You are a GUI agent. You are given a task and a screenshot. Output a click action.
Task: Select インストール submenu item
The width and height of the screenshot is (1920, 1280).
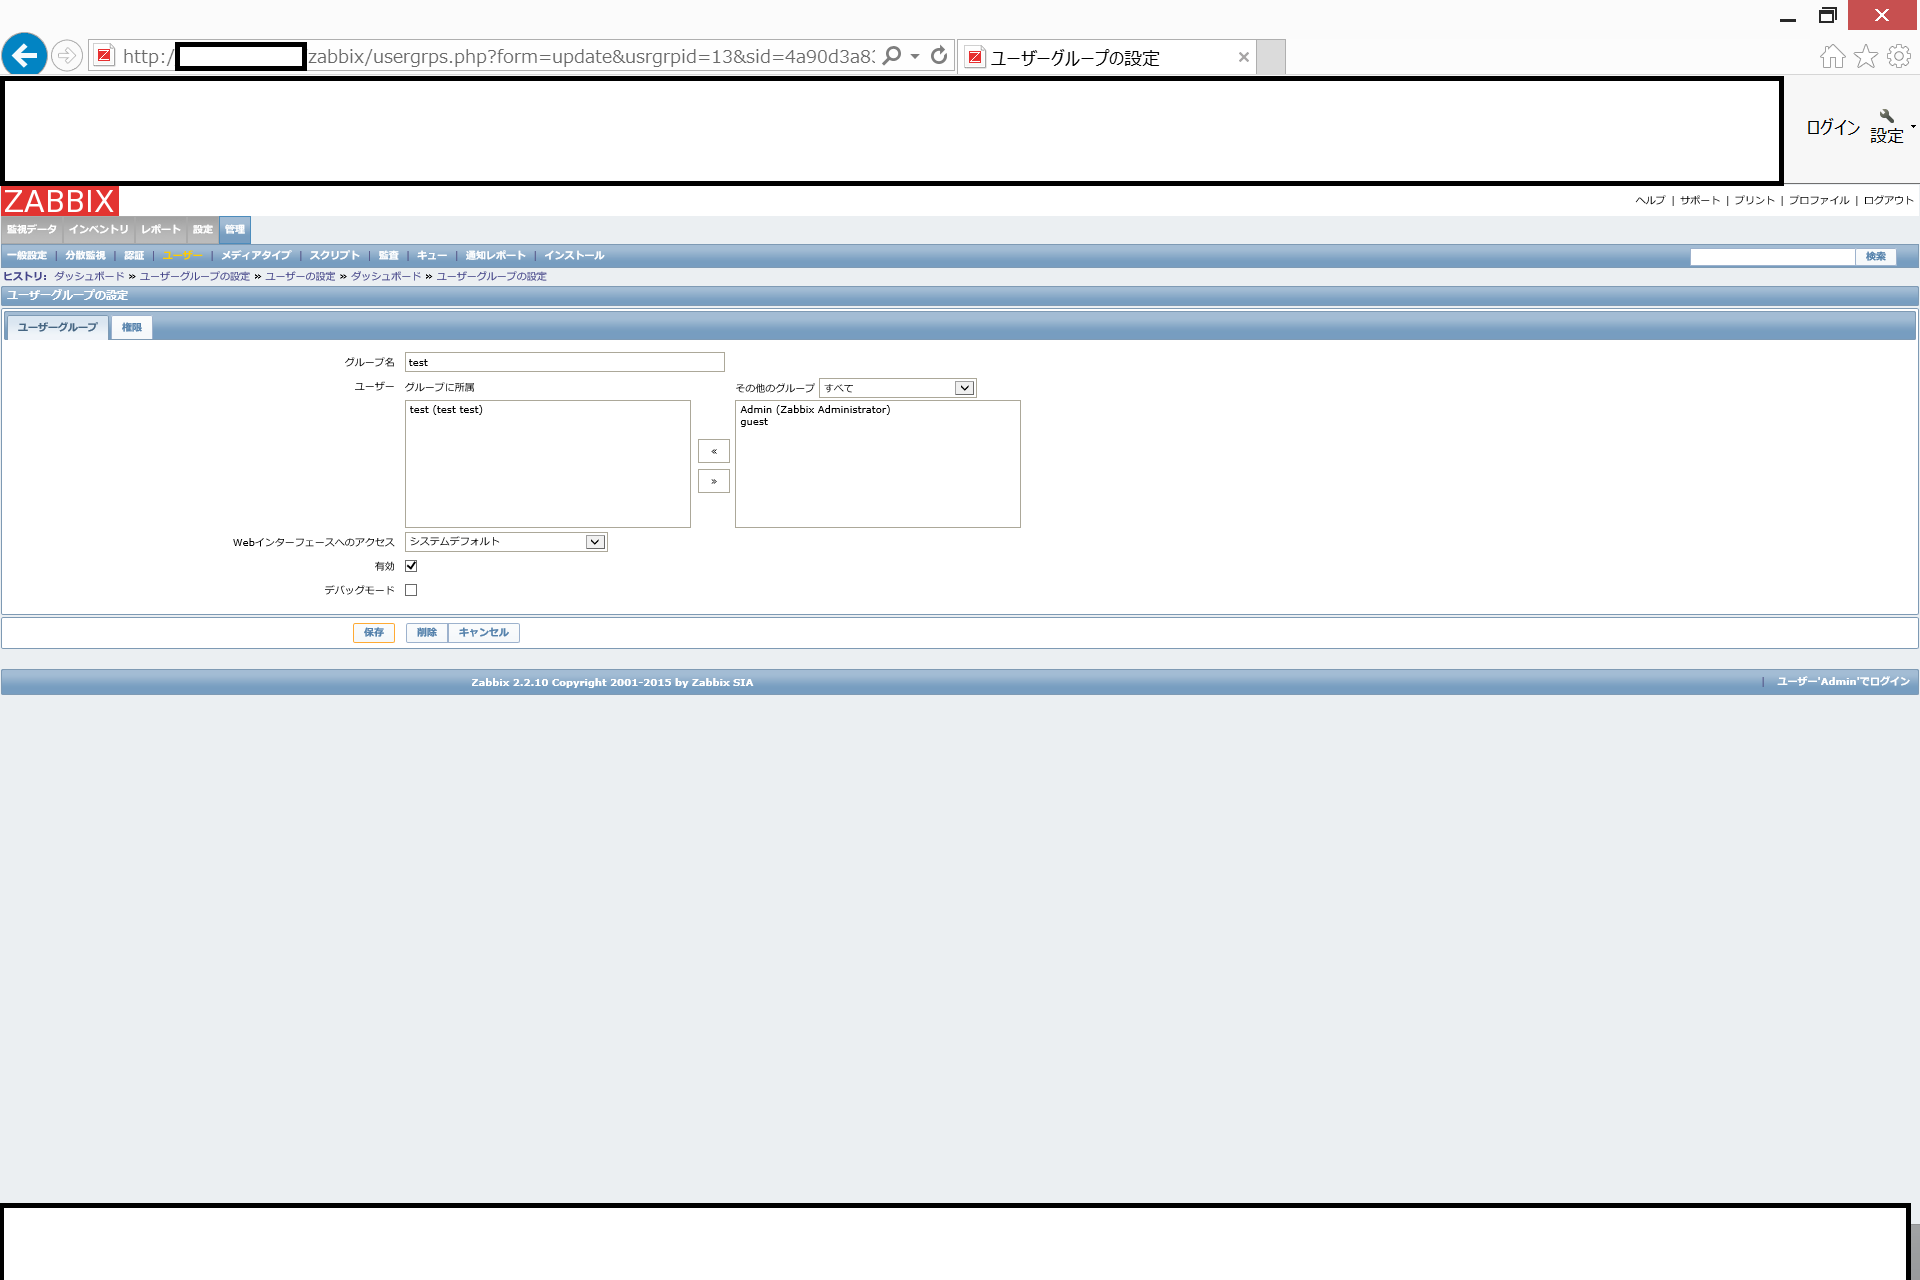(x=574, y=256)
